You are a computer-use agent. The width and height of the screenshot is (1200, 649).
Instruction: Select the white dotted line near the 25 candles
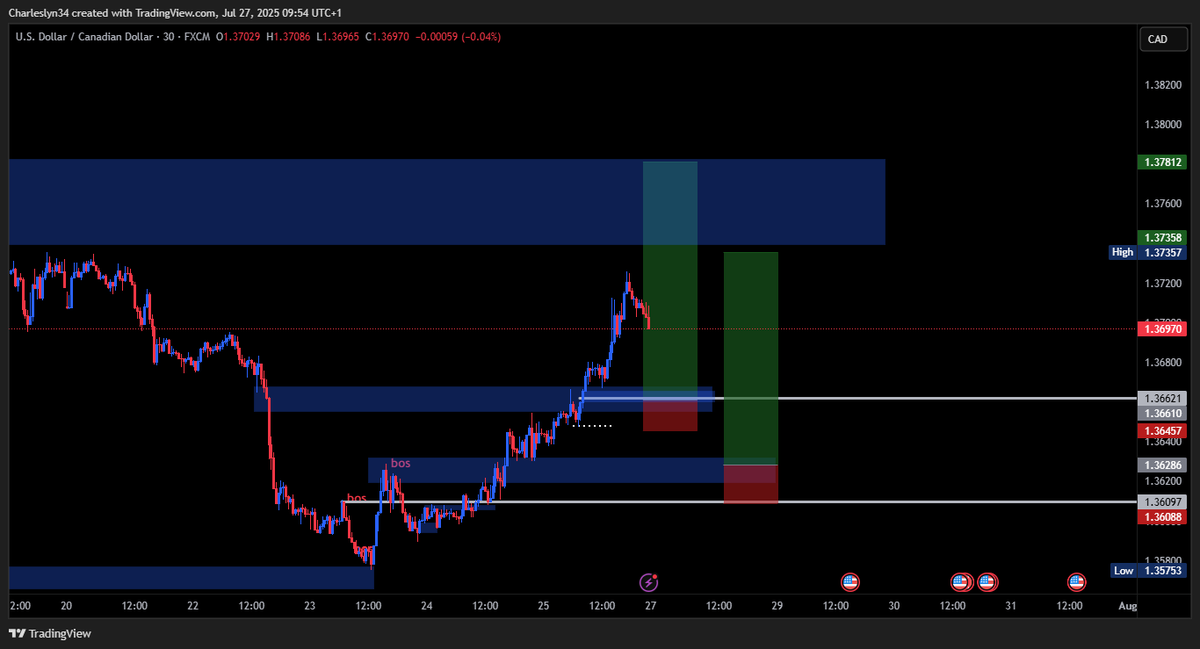click(x=592, y=426)
